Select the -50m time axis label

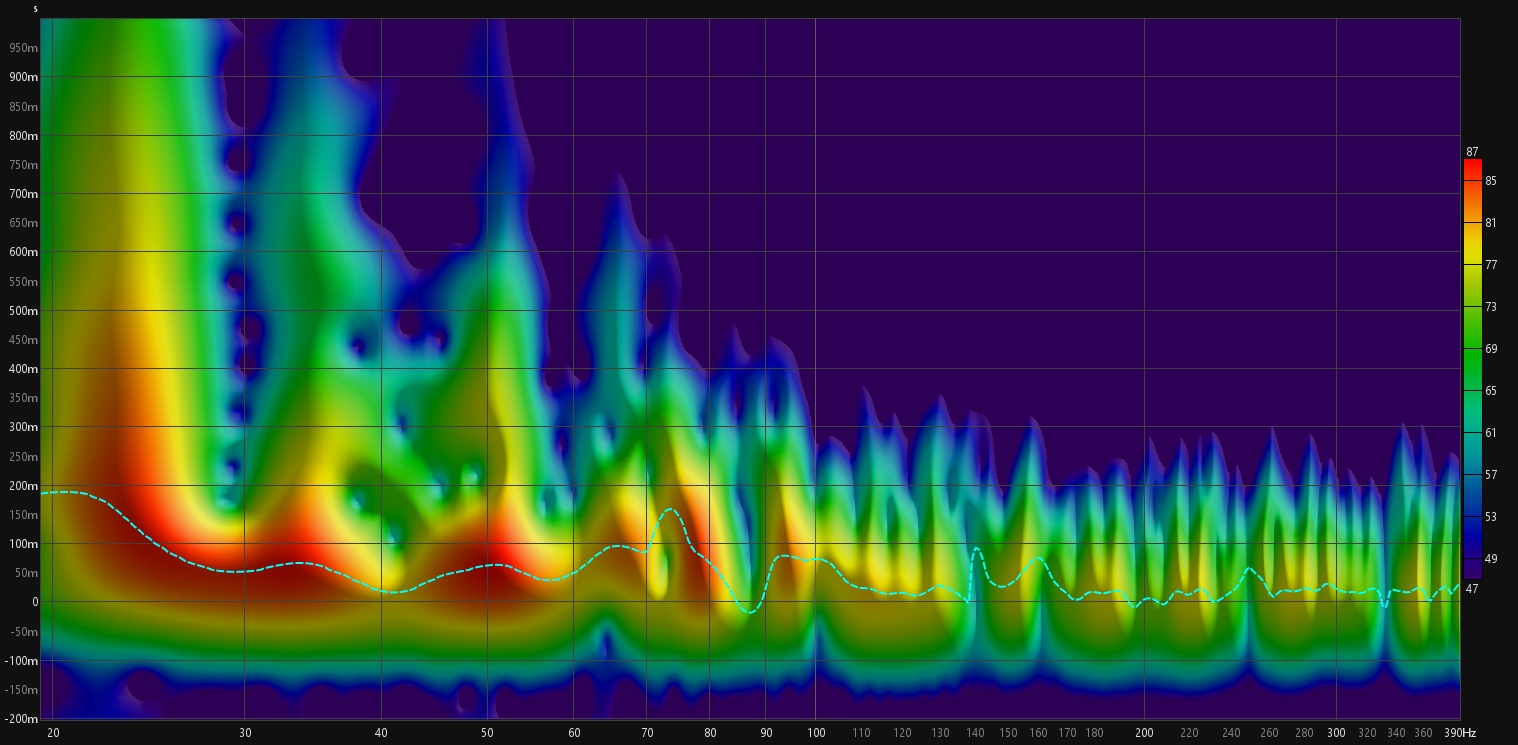tap(23, 632)
